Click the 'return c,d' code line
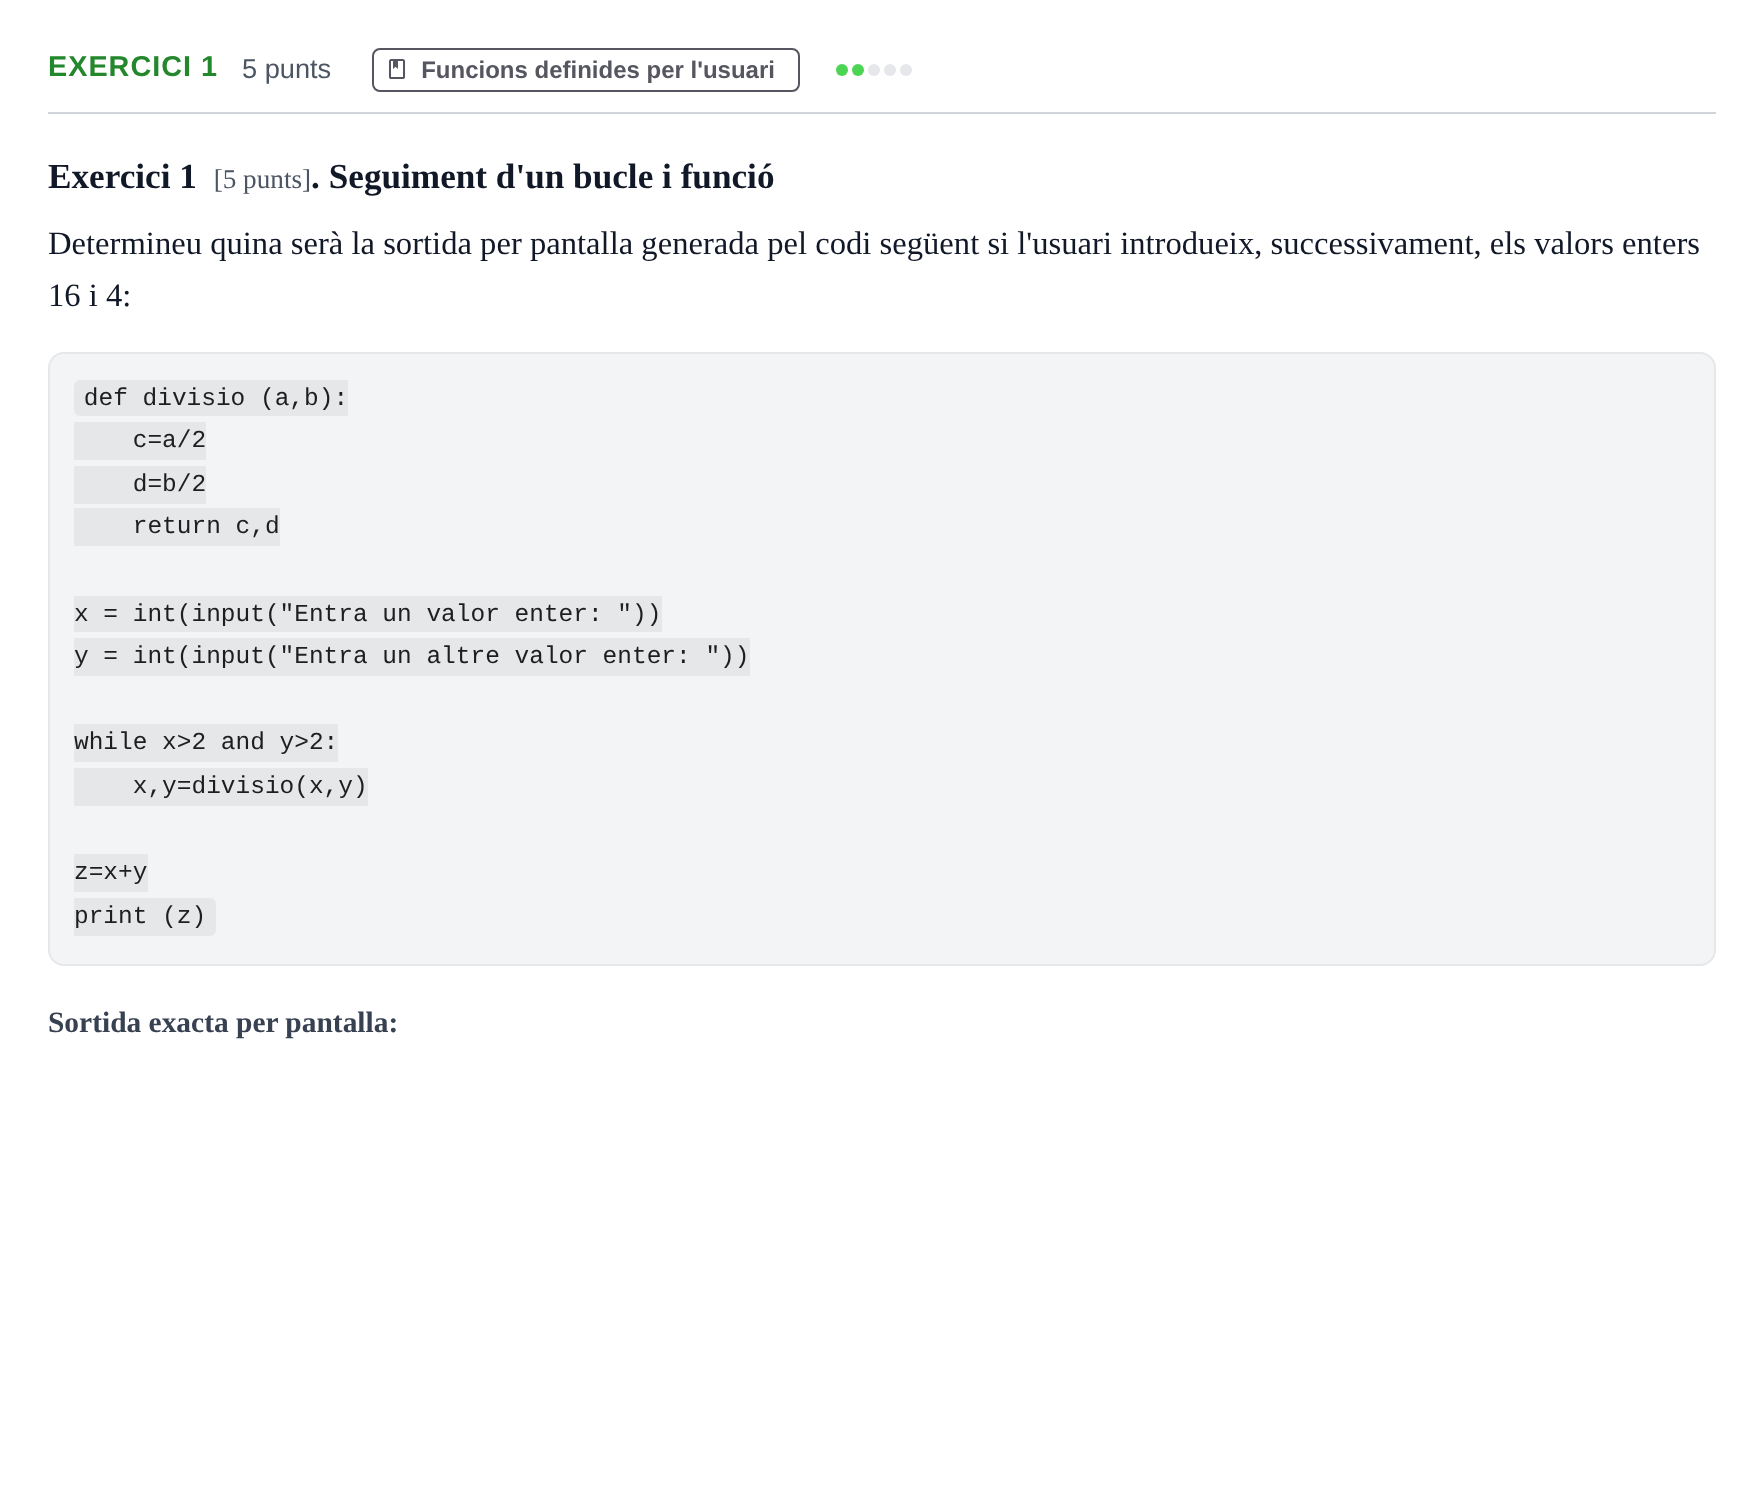1764x1490 pixels. tap(177, 526)
